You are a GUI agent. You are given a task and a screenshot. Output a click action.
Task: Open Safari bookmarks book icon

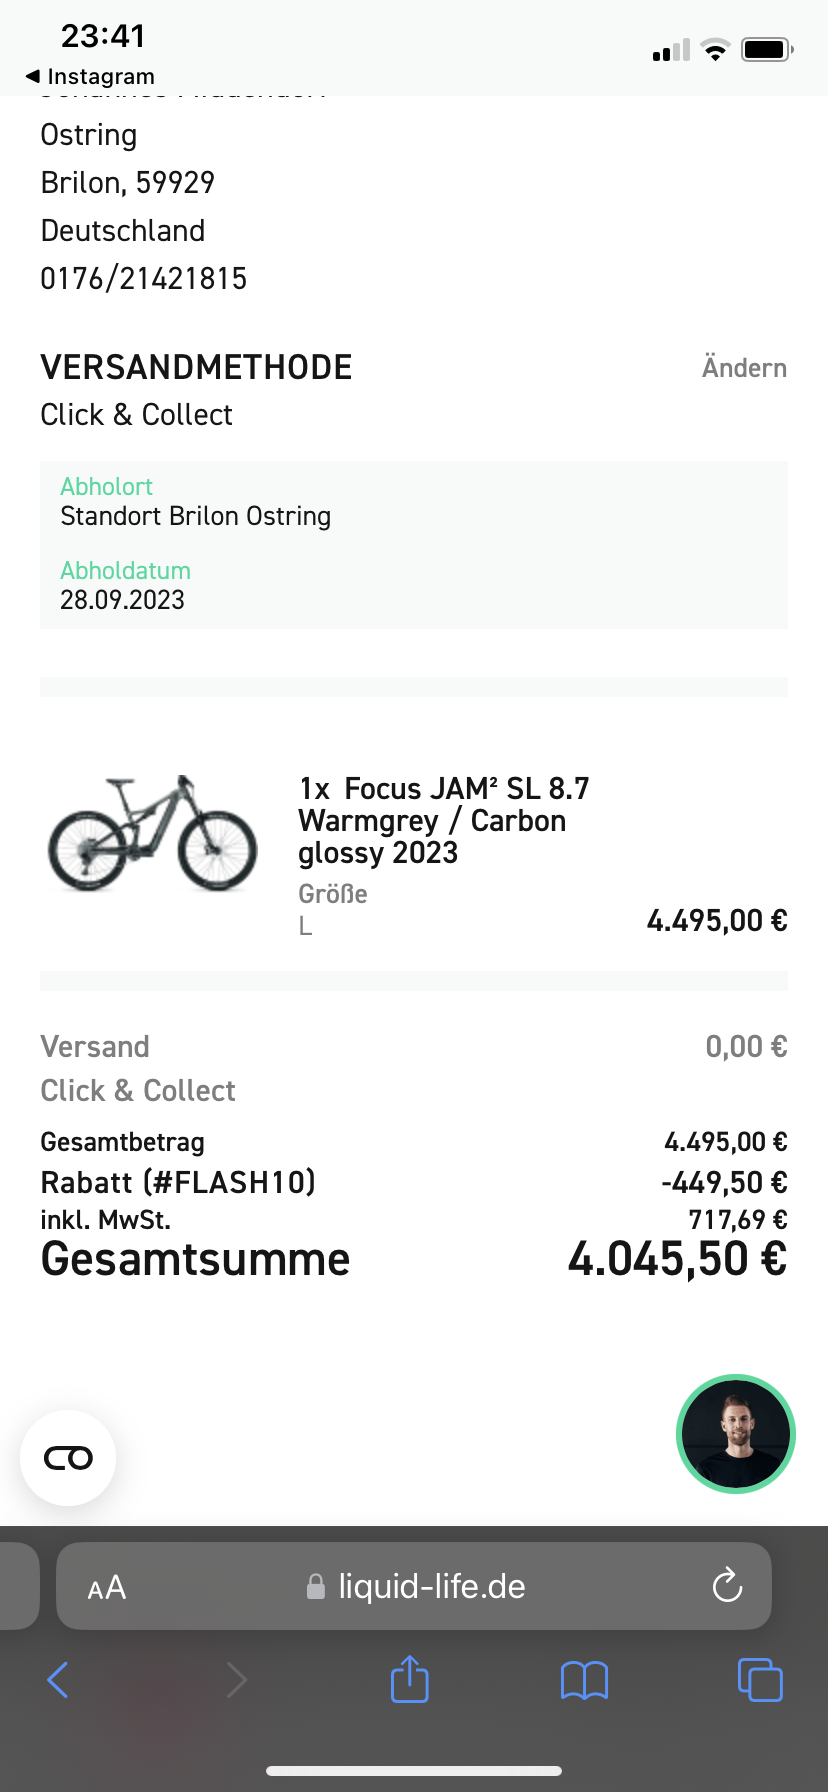(x=584, y=1680)
